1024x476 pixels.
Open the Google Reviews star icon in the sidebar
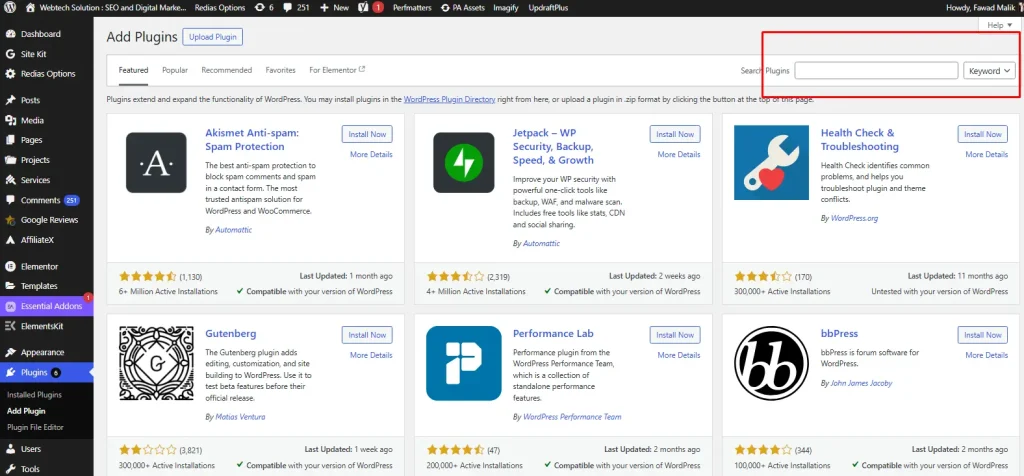pos(10,220)
